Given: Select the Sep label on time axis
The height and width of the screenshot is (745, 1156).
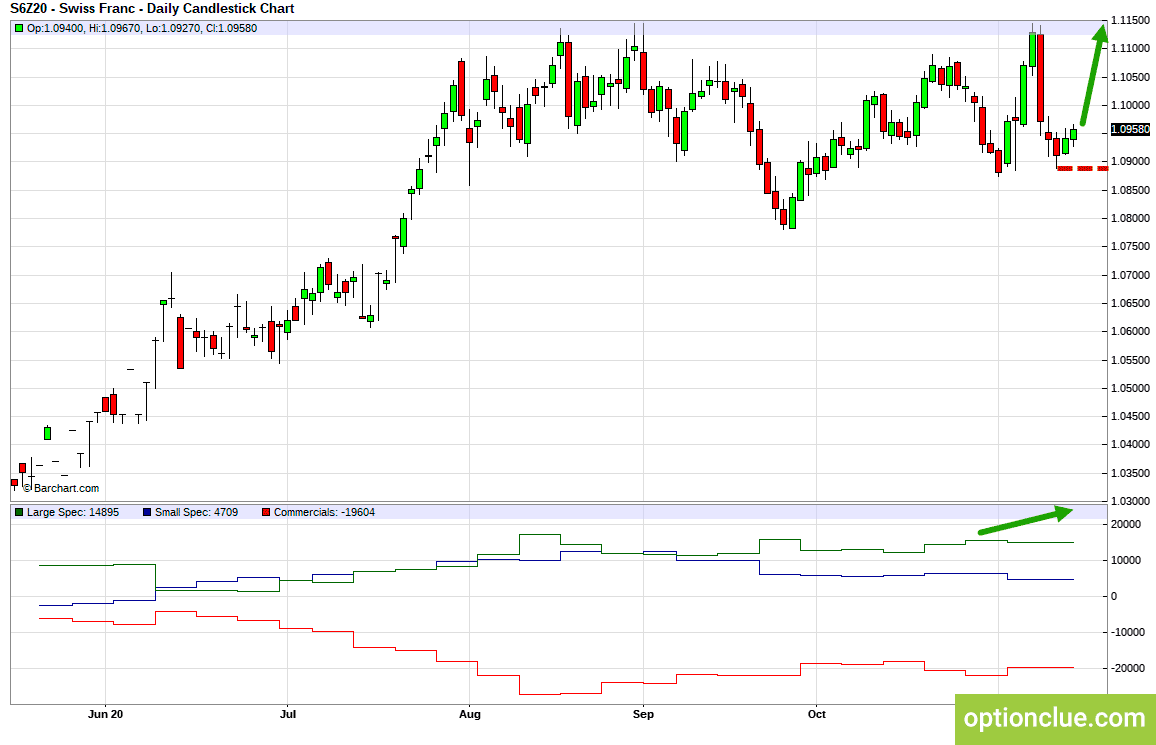Looking at the screenshot, I should tap(644, 714).
